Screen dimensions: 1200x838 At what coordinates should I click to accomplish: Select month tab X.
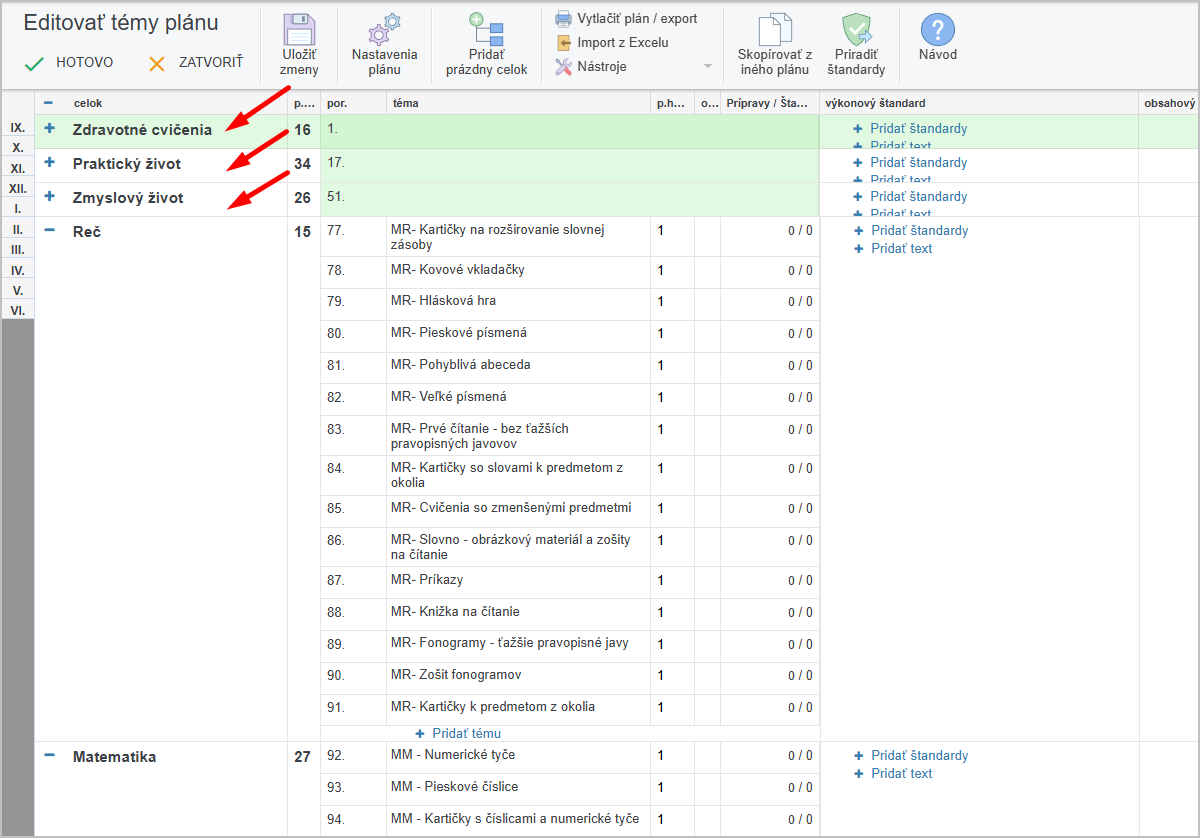coord(18,148)
